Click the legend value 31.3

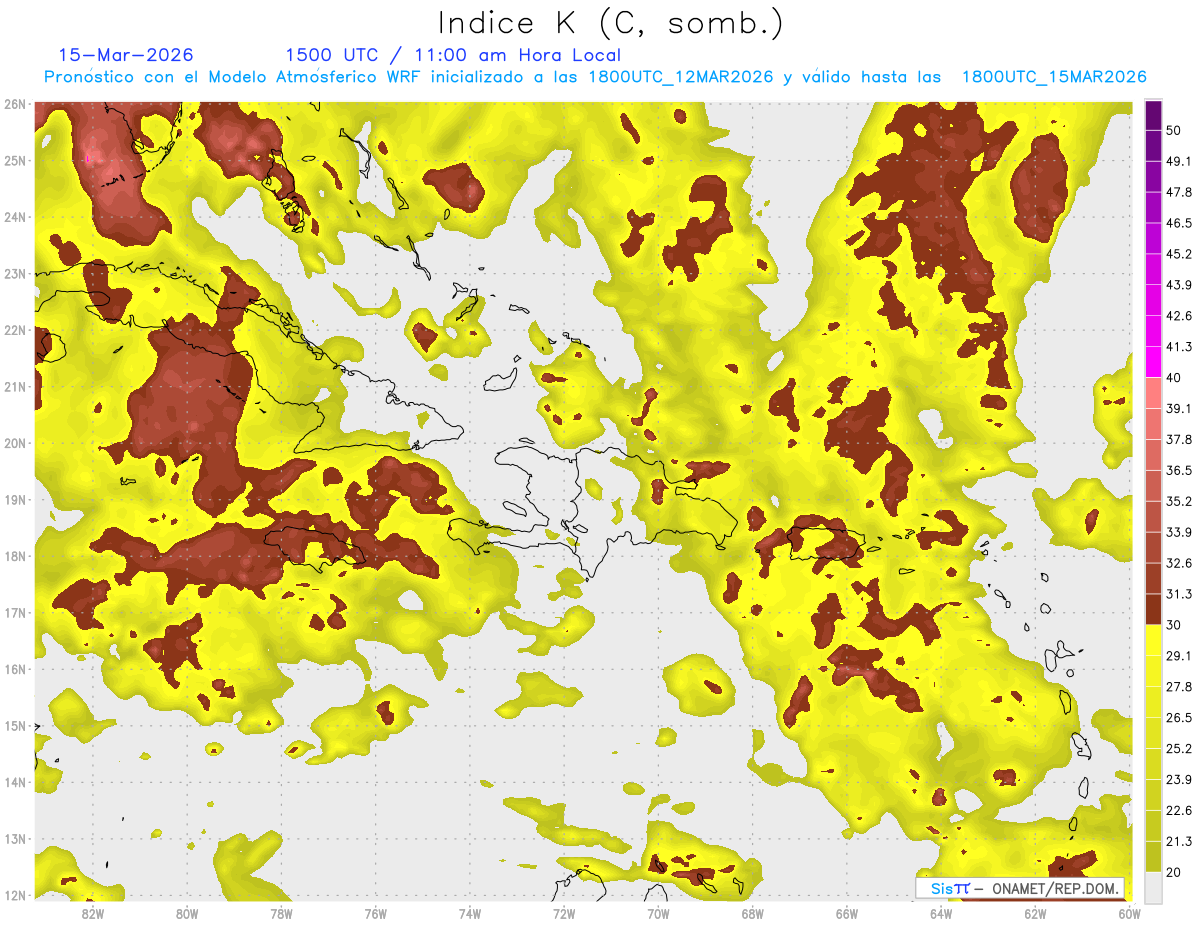click(1178, 594)
